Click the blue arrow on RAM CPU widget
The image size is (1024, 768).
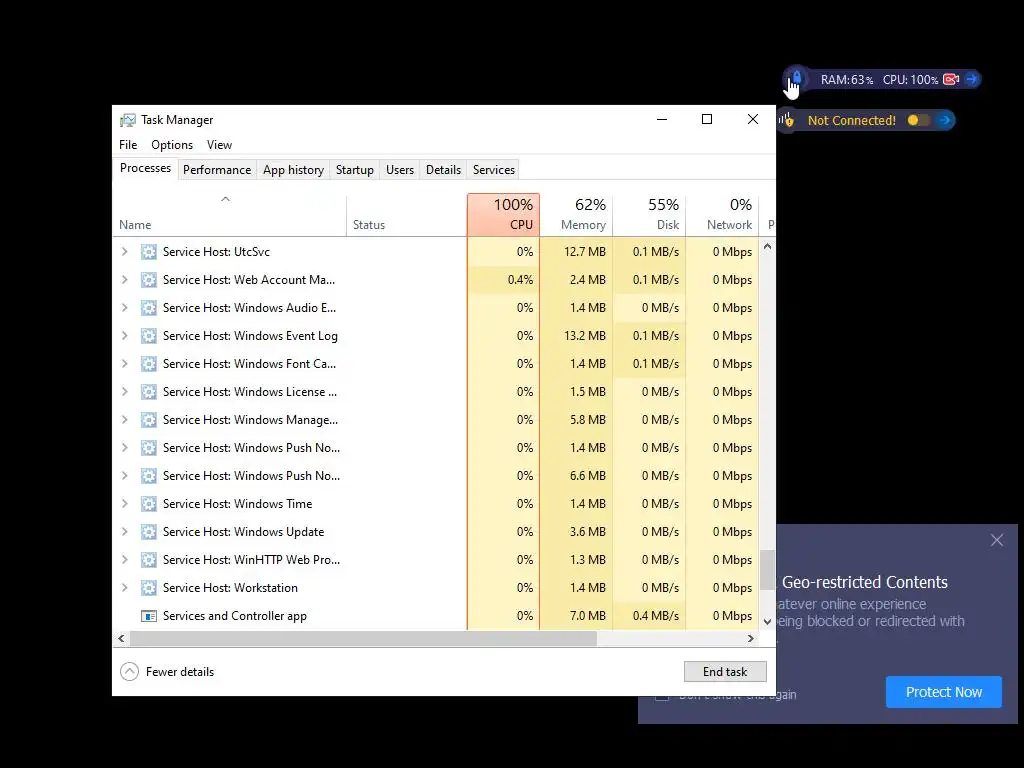(x=972, y=79)
